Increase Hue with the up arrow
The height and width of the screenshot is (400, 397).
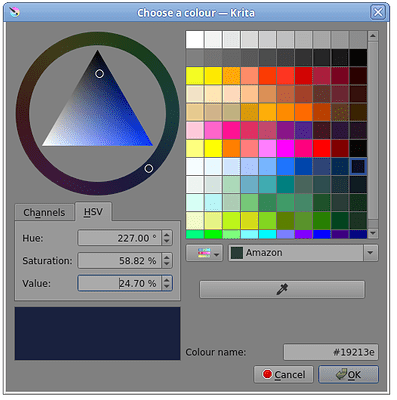(167, 234)
